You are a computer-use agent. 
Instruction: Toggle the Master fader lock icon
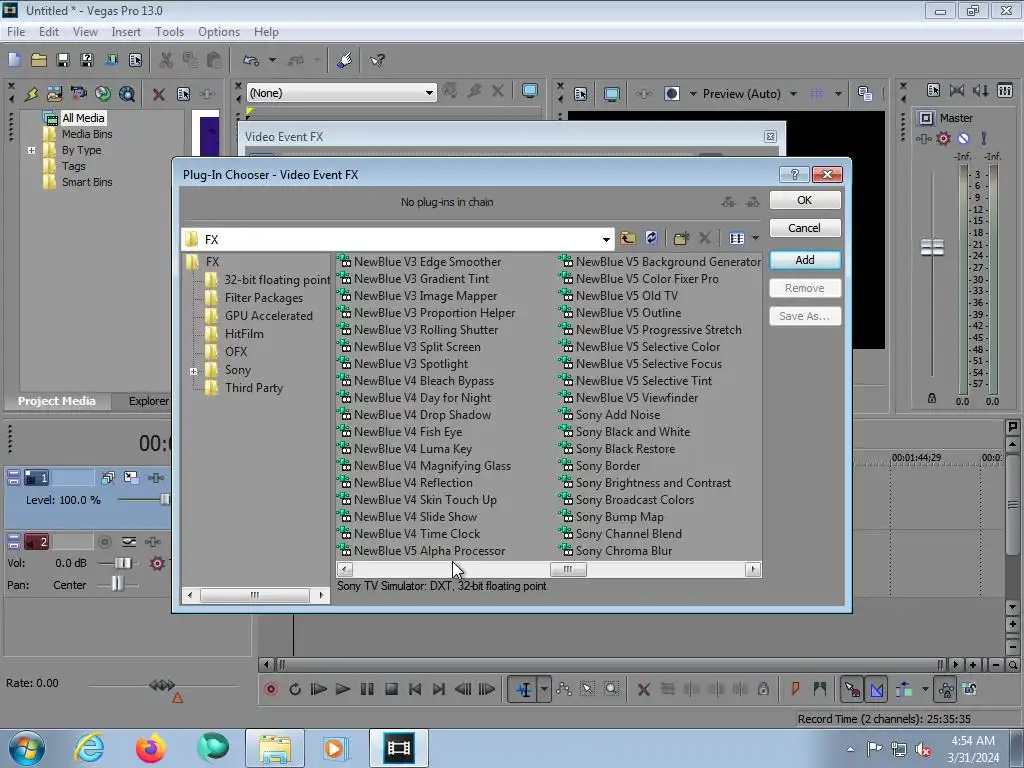pos(932,398)
